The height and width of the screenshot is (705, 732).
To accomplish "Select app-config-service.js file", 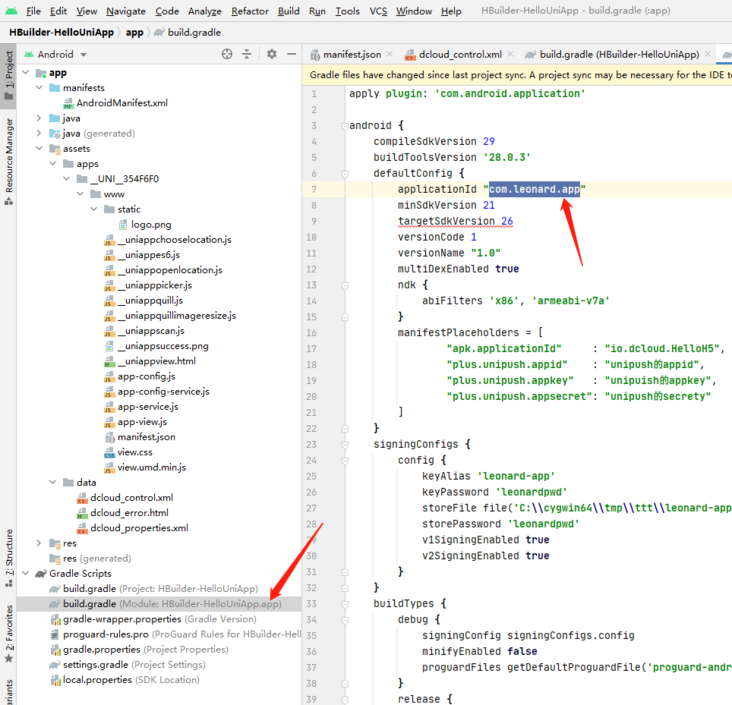I will point(163,391).
